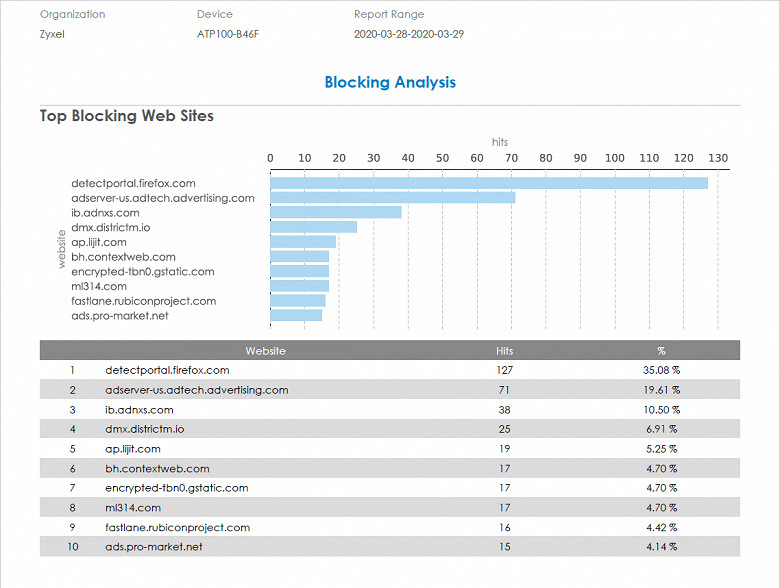Click fastlane.rubiconproject.com table row
The height and width of the screenshot is (588, 780).
[x=390, y=527]
